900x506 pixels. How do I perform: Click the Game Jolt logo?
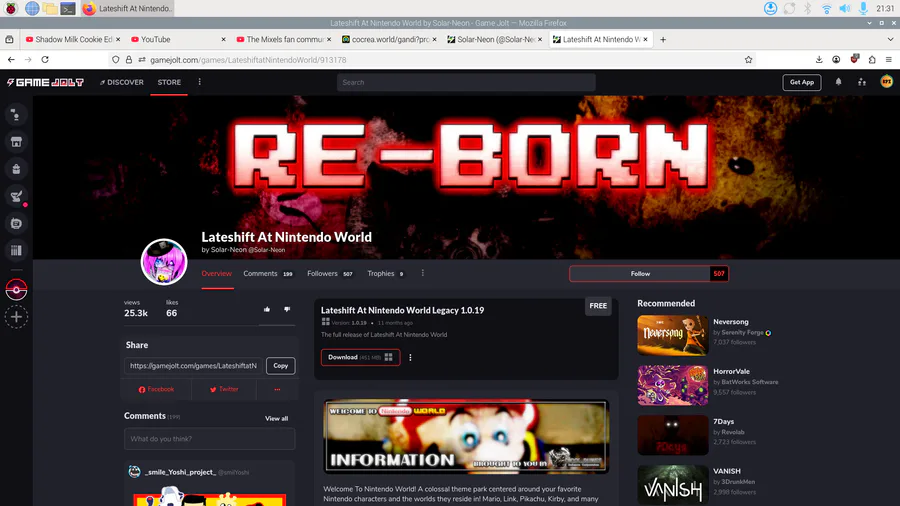(x=45, y=82)
